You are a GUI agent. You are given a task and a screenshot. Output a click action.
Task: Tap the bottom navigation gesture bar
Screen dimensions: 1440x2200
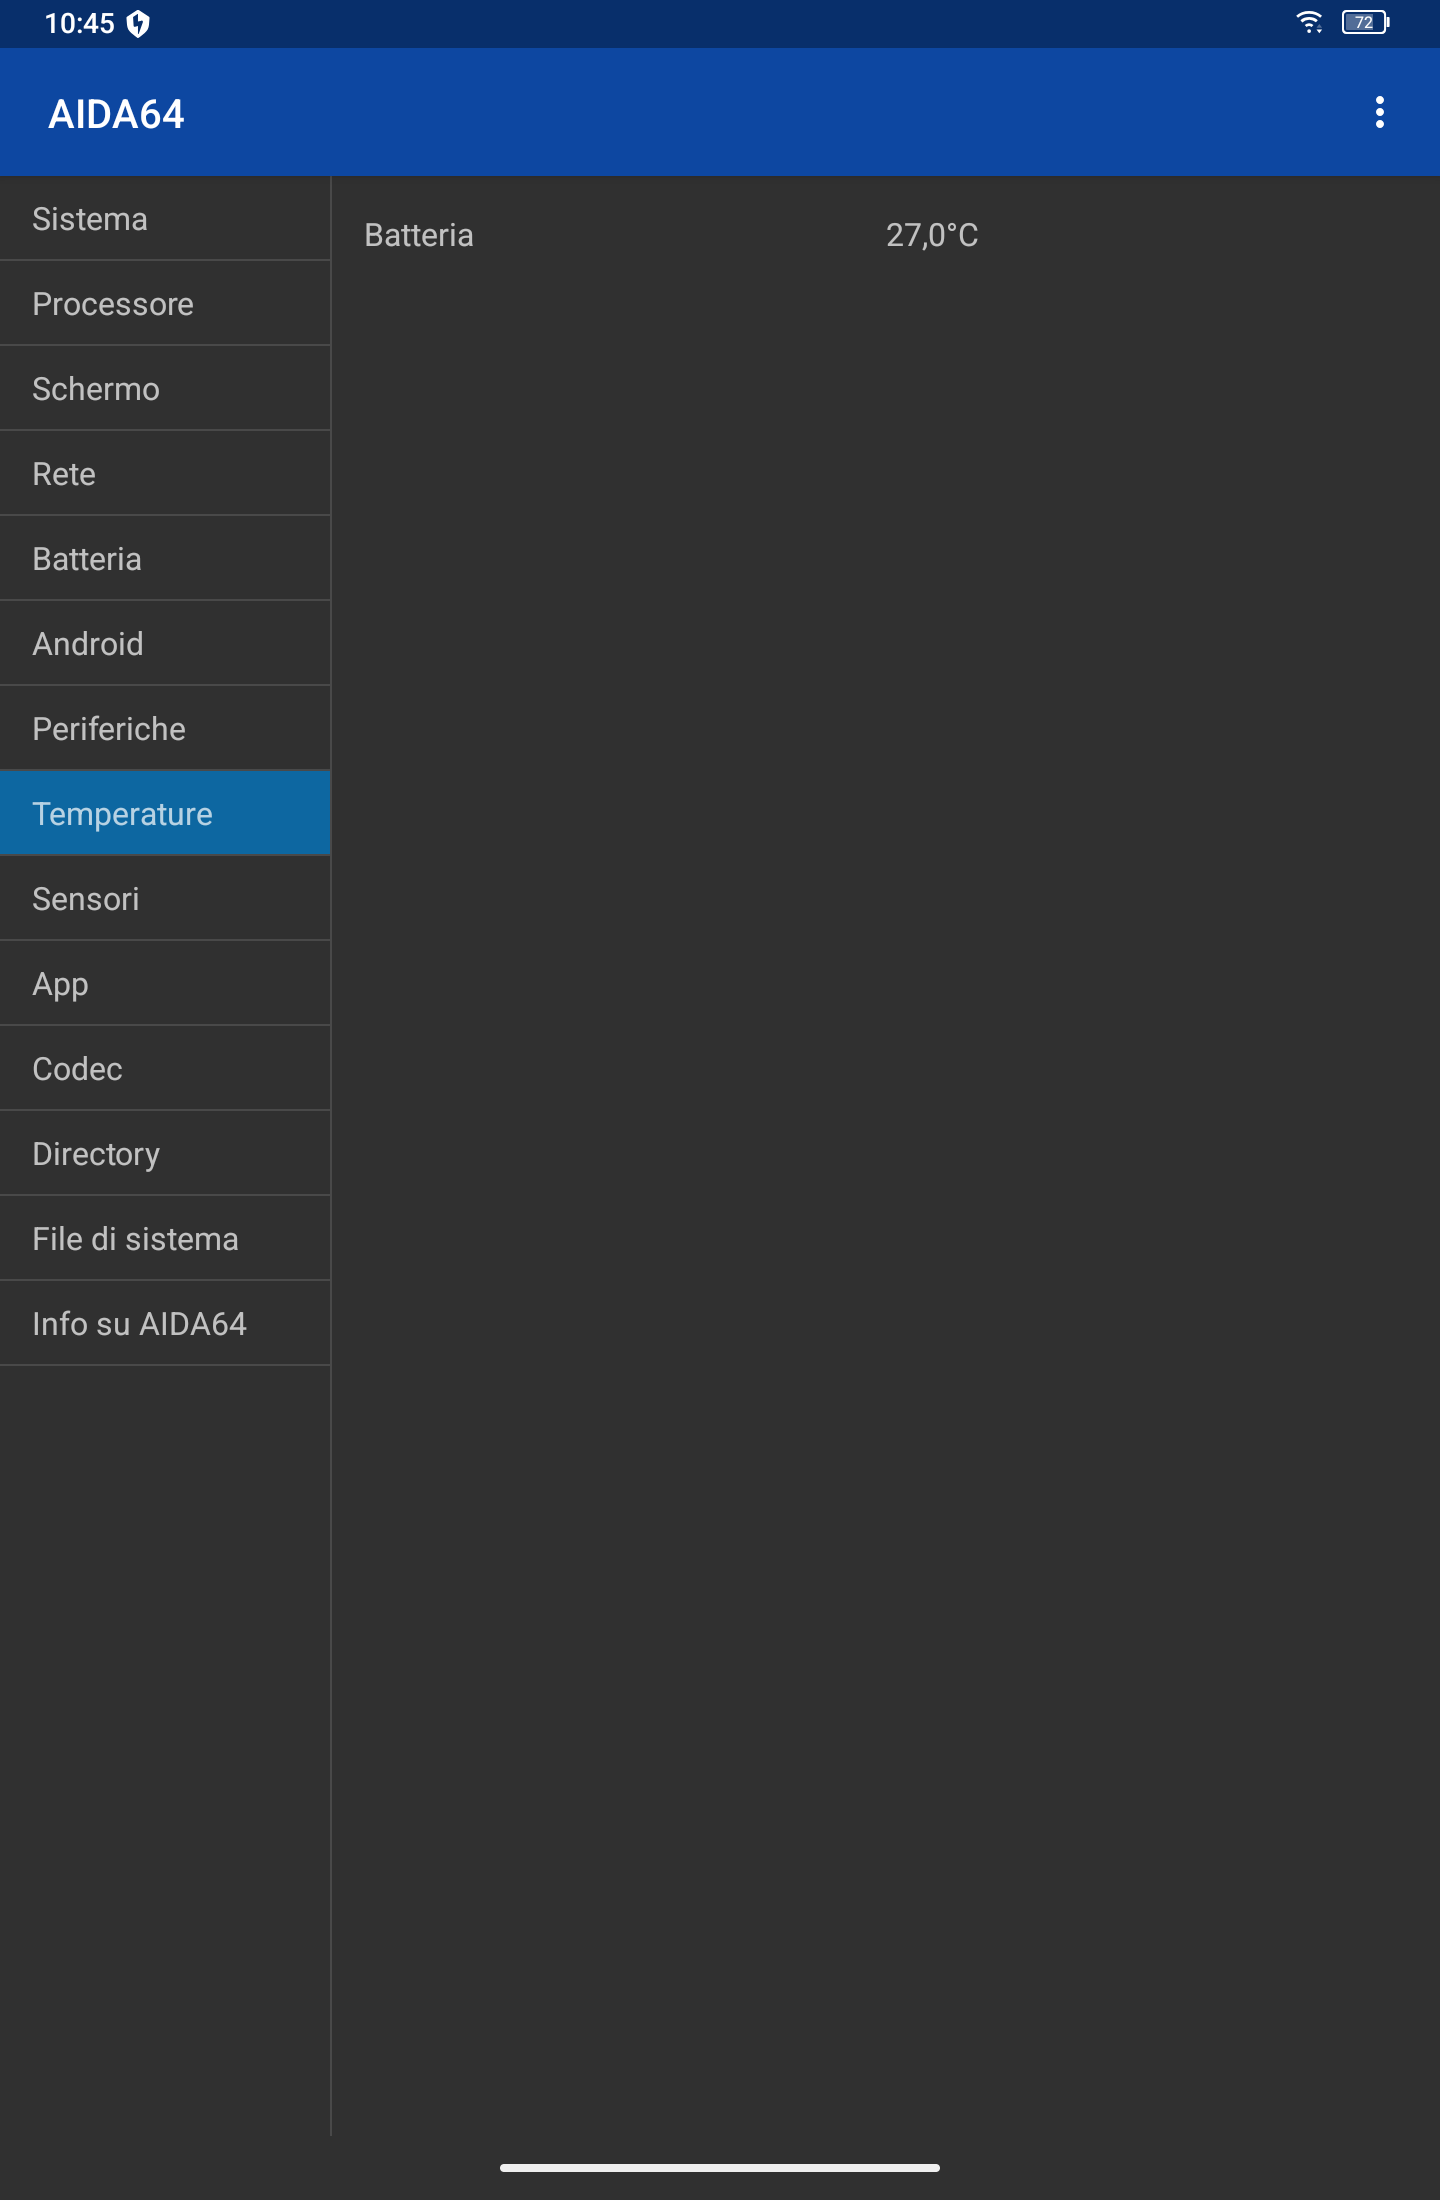tap(720, 2168)
